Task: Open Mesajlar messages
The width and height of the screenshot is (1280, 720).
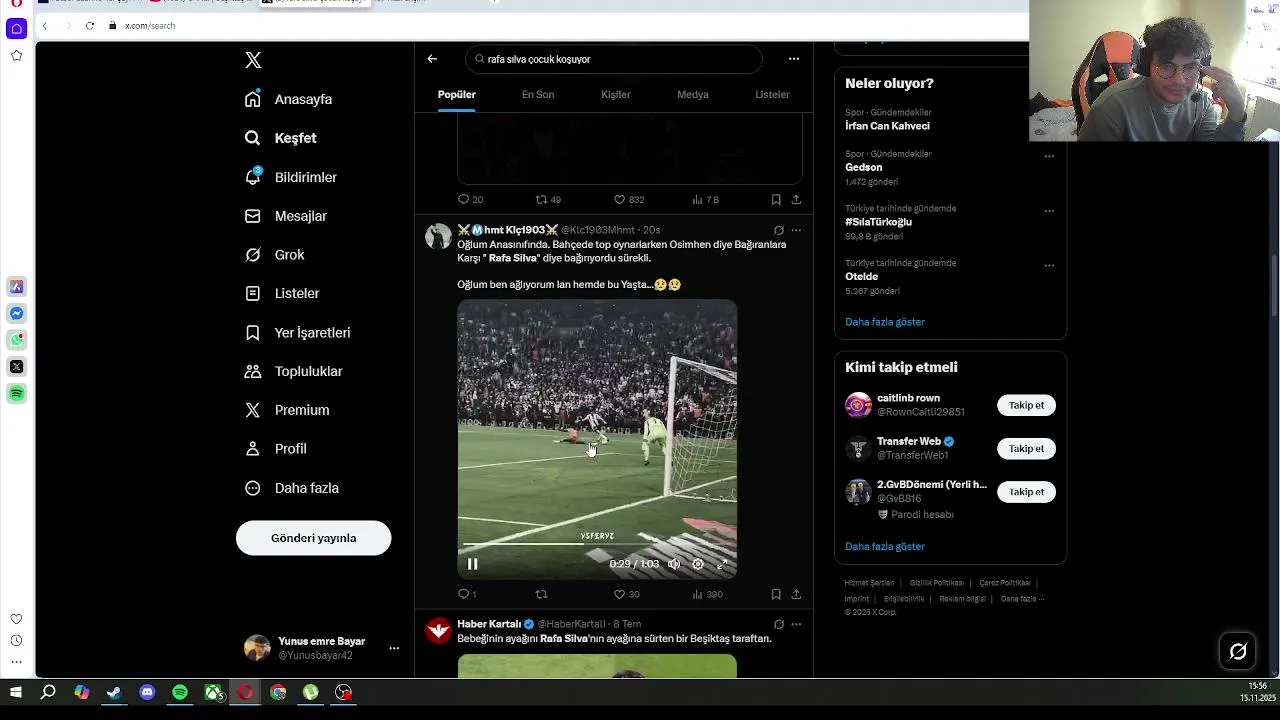Action: point(286,216)
